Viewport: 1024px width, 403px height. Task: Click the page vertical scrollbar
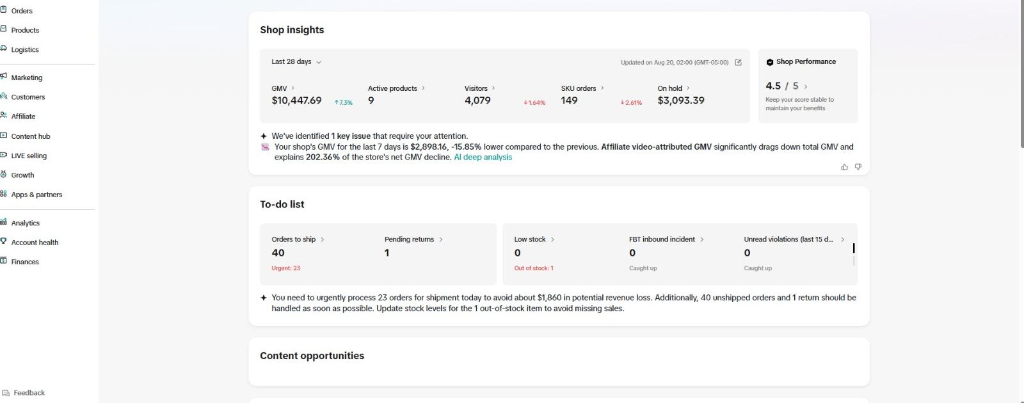point(1021,73)
